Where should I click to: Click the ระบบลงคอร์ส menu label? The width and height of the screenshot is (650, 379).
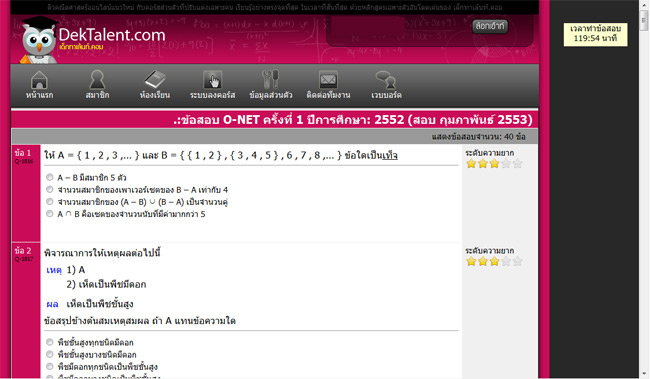213,95
